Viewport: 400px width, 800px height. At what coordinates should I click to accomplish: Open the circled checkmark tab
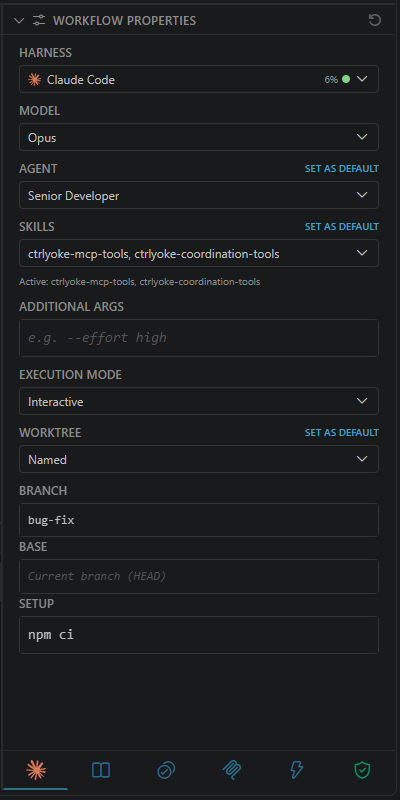(166, 770)
